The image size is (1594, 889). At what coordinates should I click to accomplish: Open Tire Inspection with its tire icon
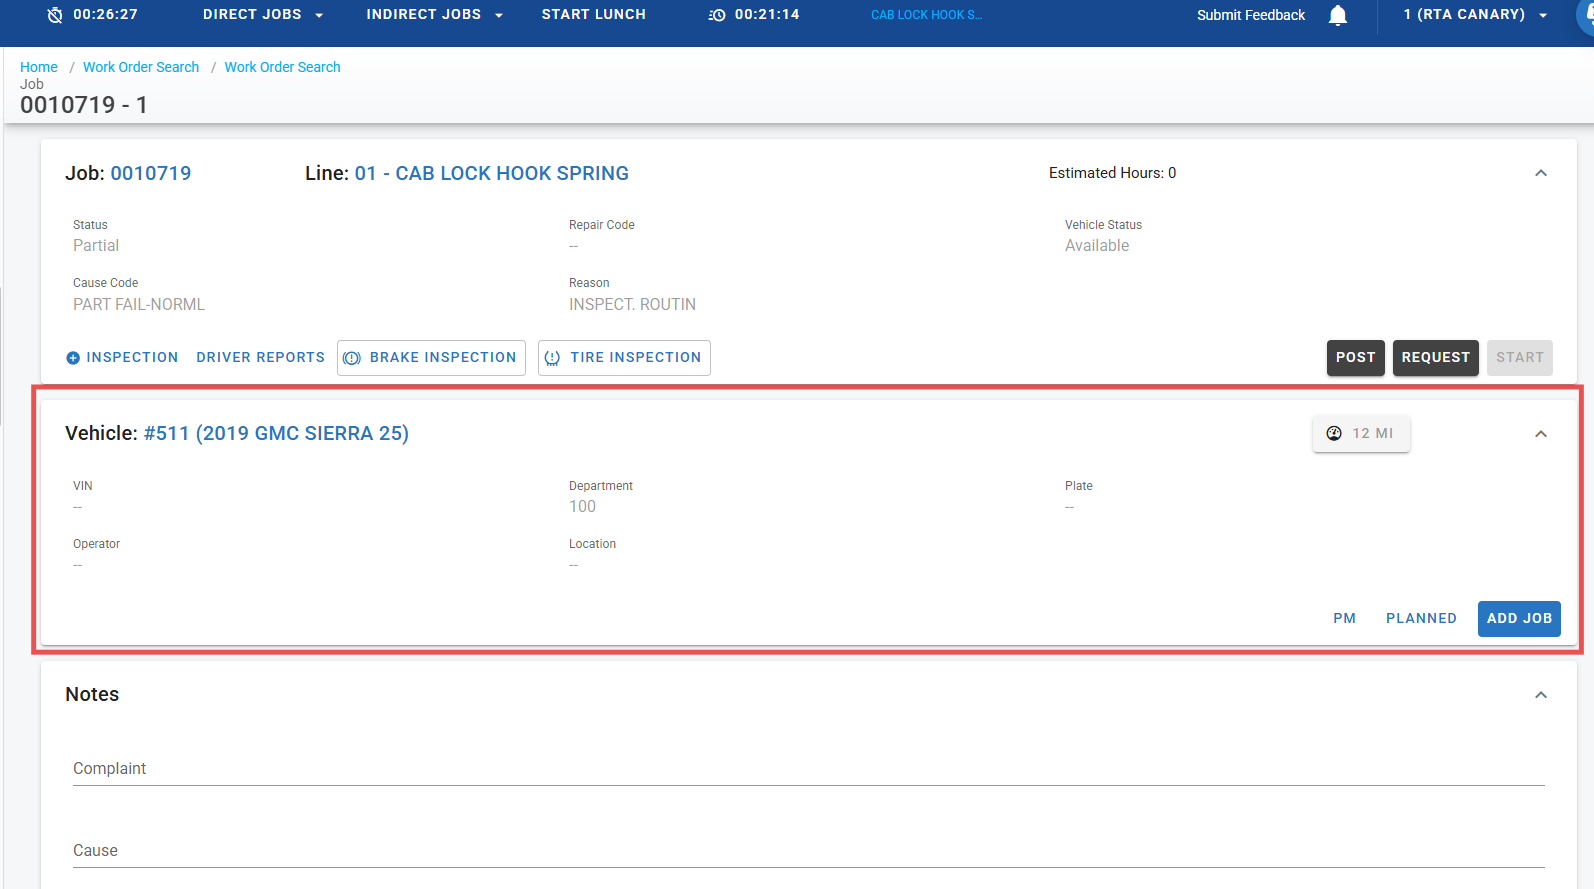552,358
